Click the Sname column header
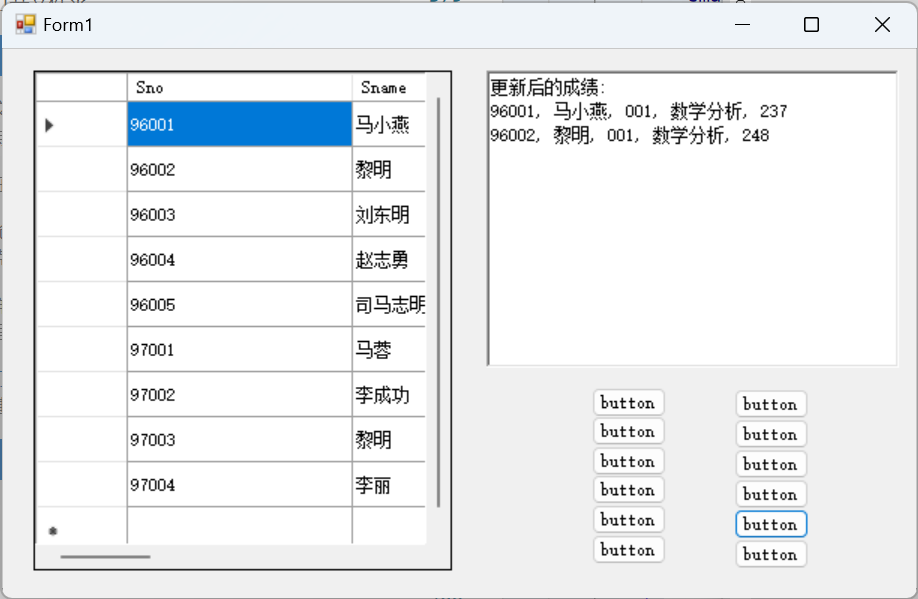 [x=389, y=87]
